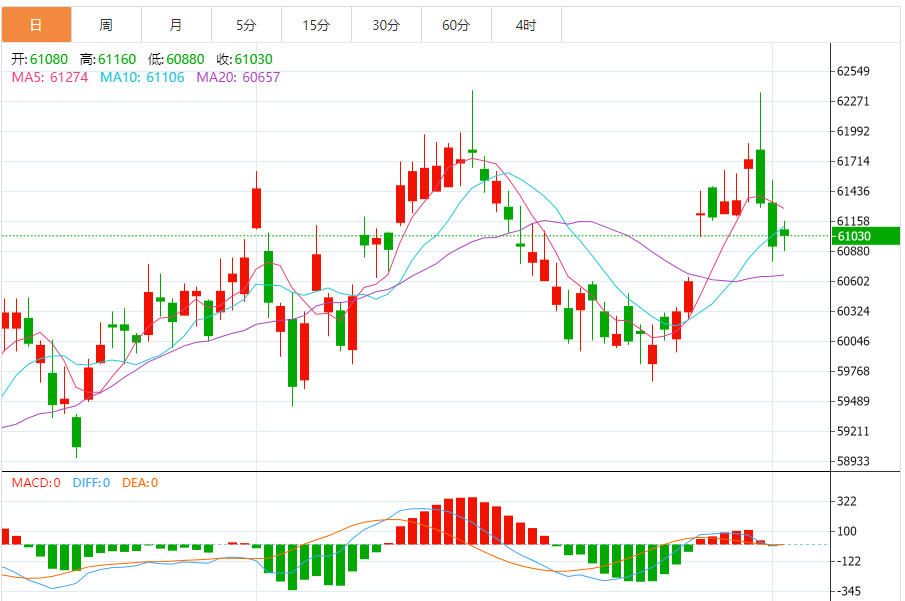Switch to the 周 weekly tab
Image resolution: width=905 pixels, height=601 pixels.
106,25
